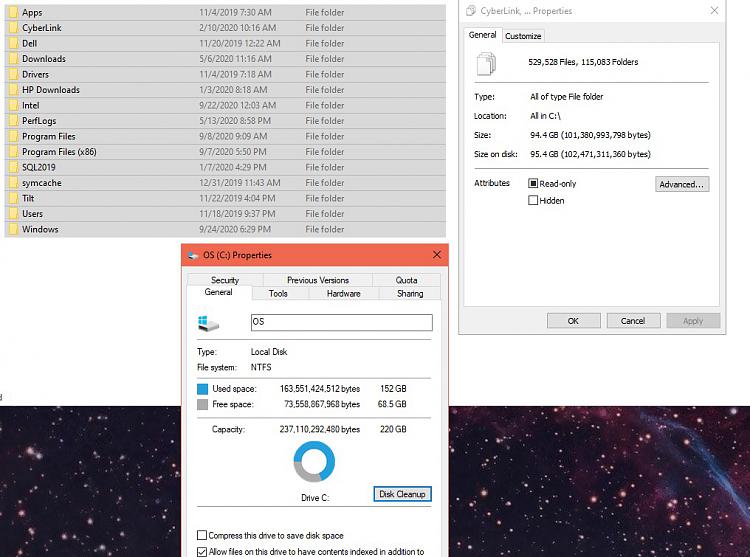750x557 pixels.
Task: Click the Advanced... button
Action: click(682, 185)
